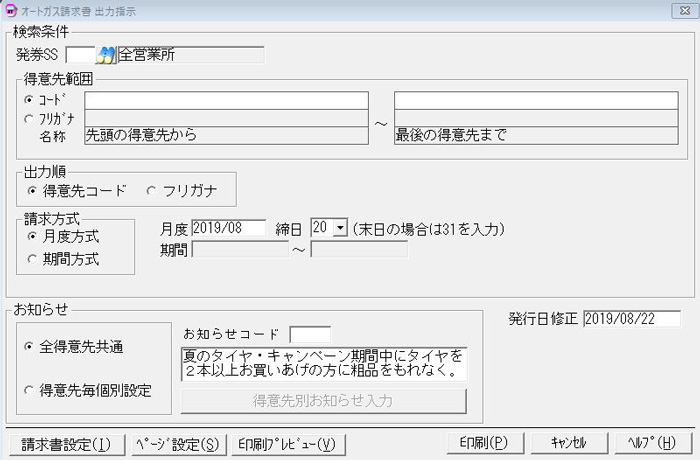Select the フリガナ range radio button
The height and width of the screenshot is (460, 700).
pyautogui.click(x=28, y=118)
